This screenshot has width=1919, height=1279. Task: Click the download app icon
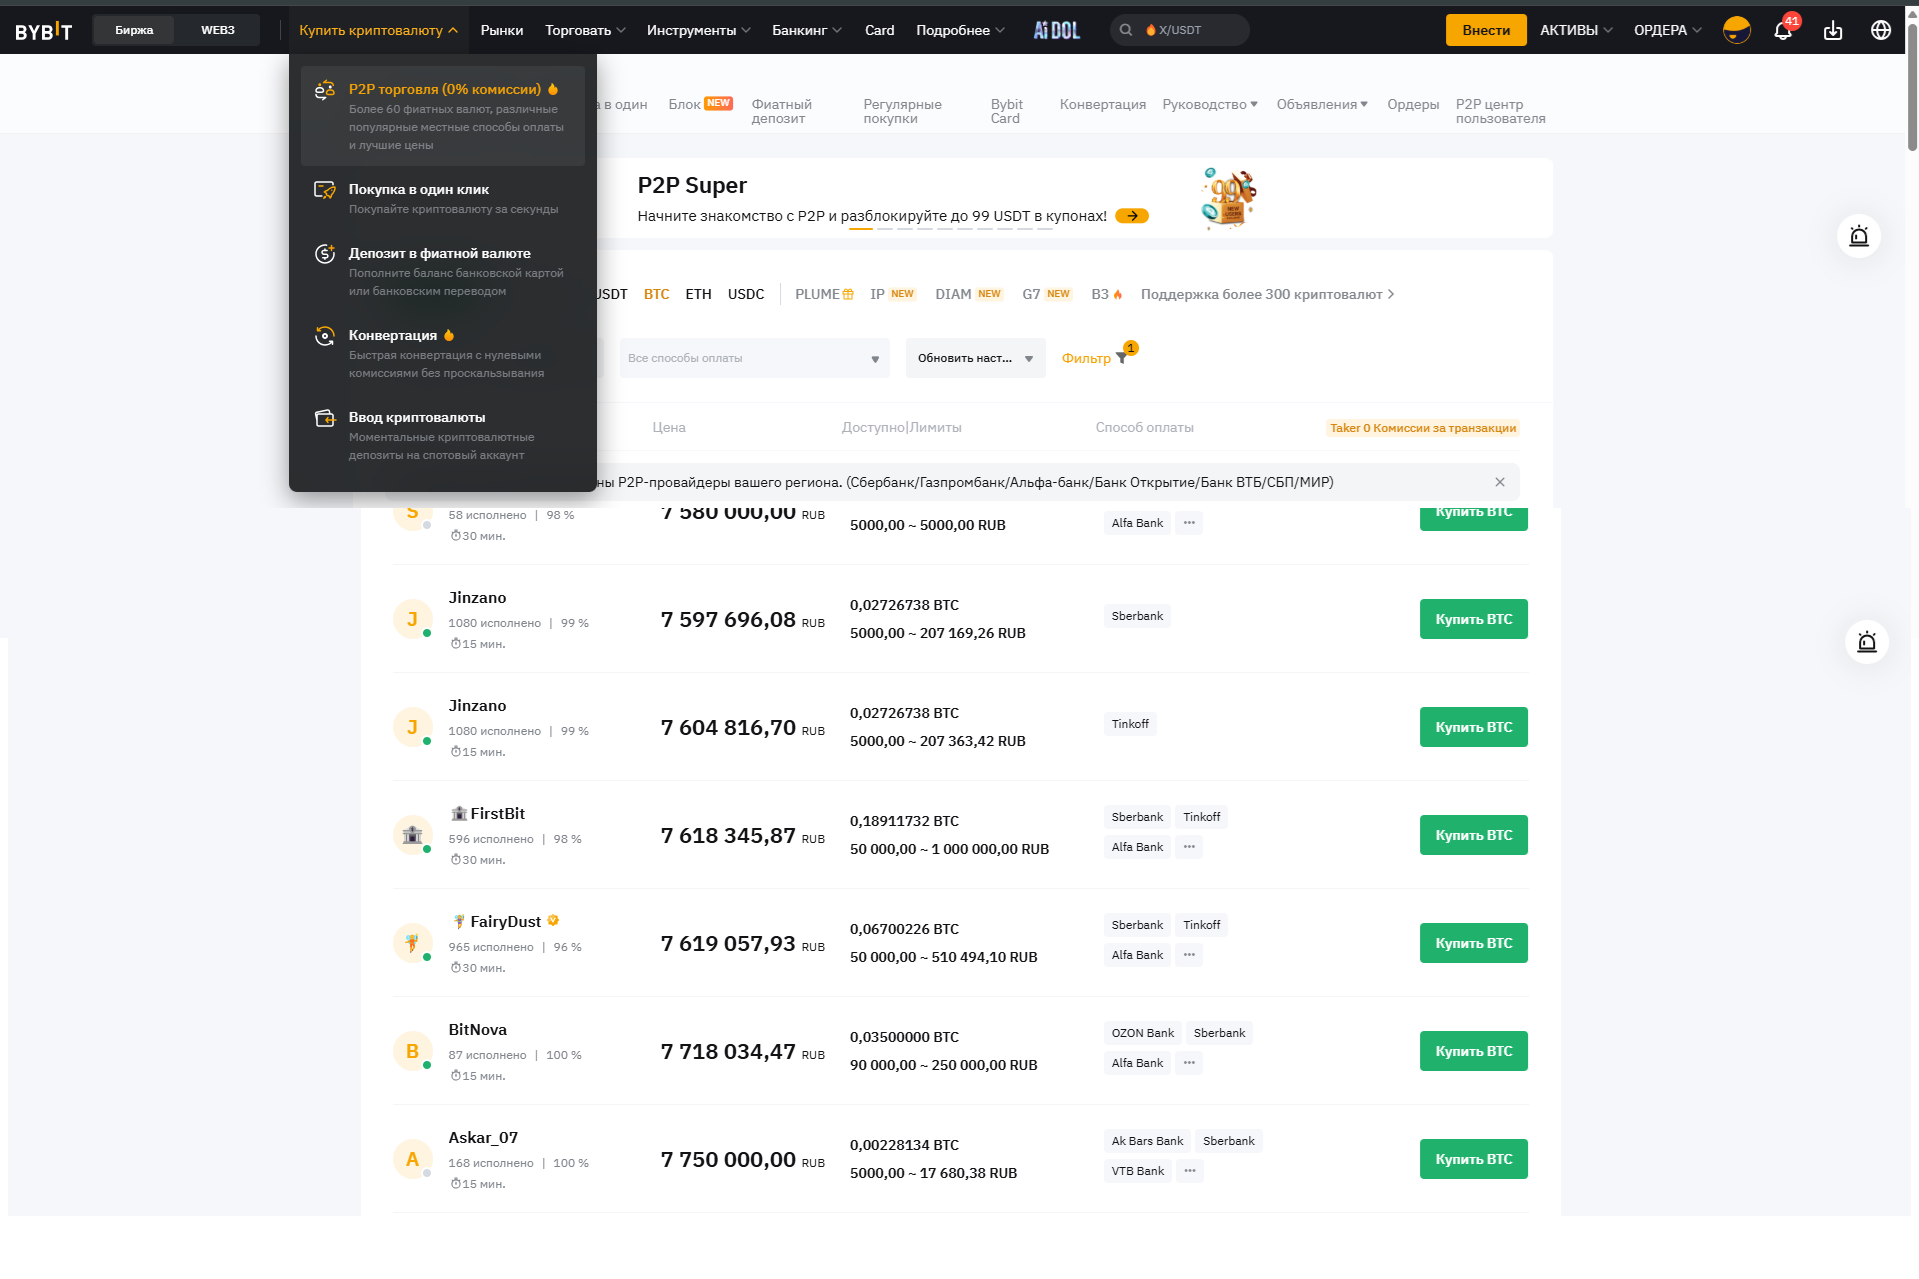1832,30
